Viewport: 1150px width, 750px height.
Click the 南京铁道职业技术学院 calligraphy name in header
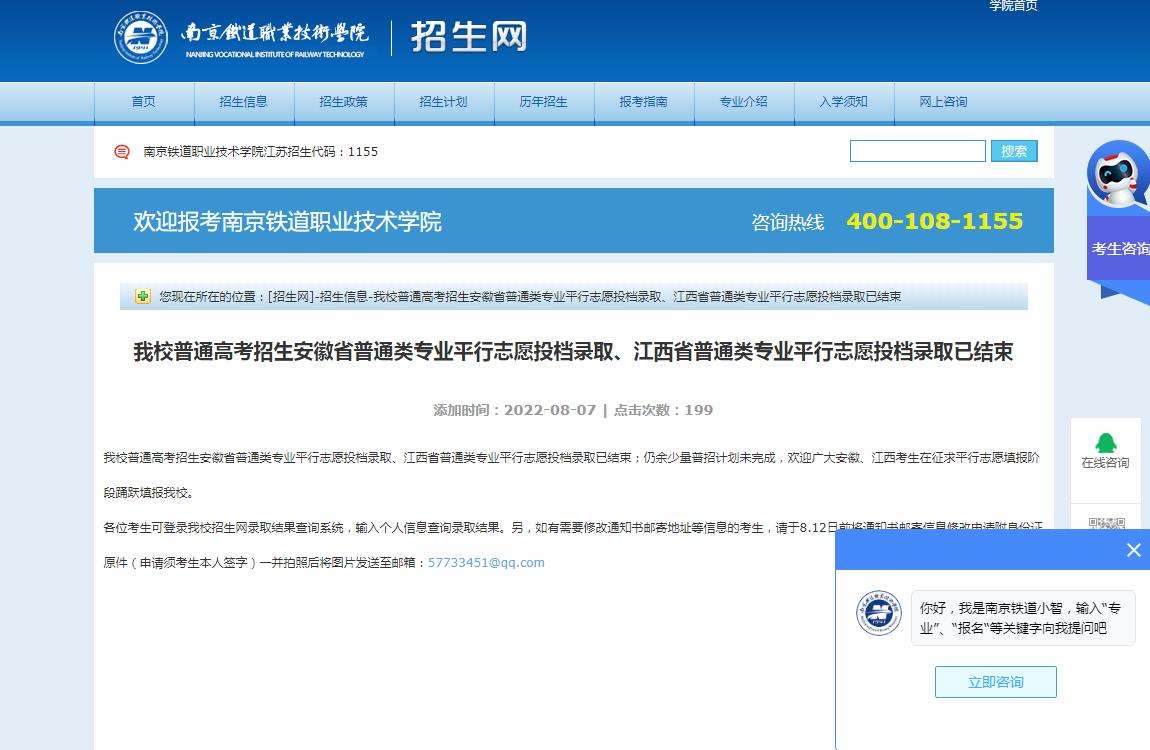(x=275, y=33)
